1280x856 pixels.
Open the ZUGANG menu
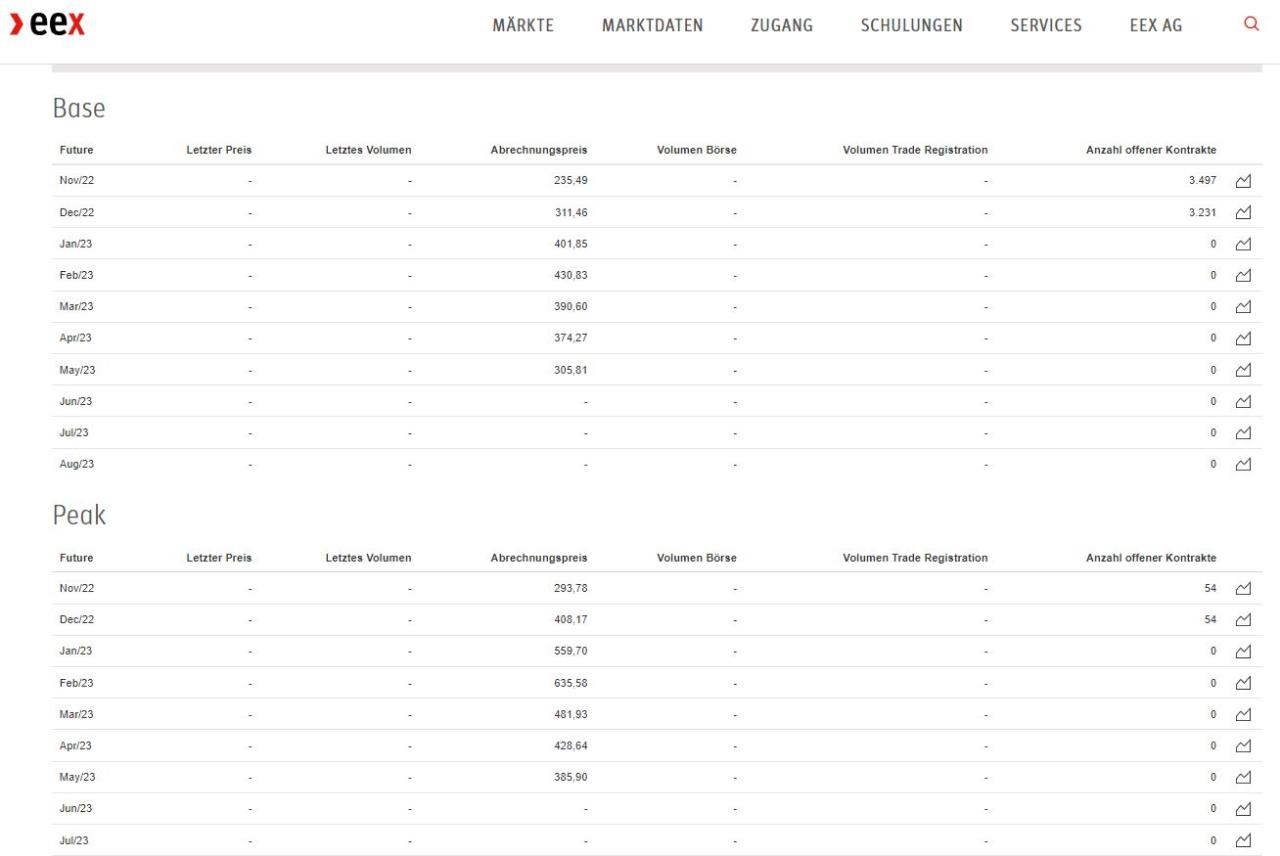click(782, 26)
